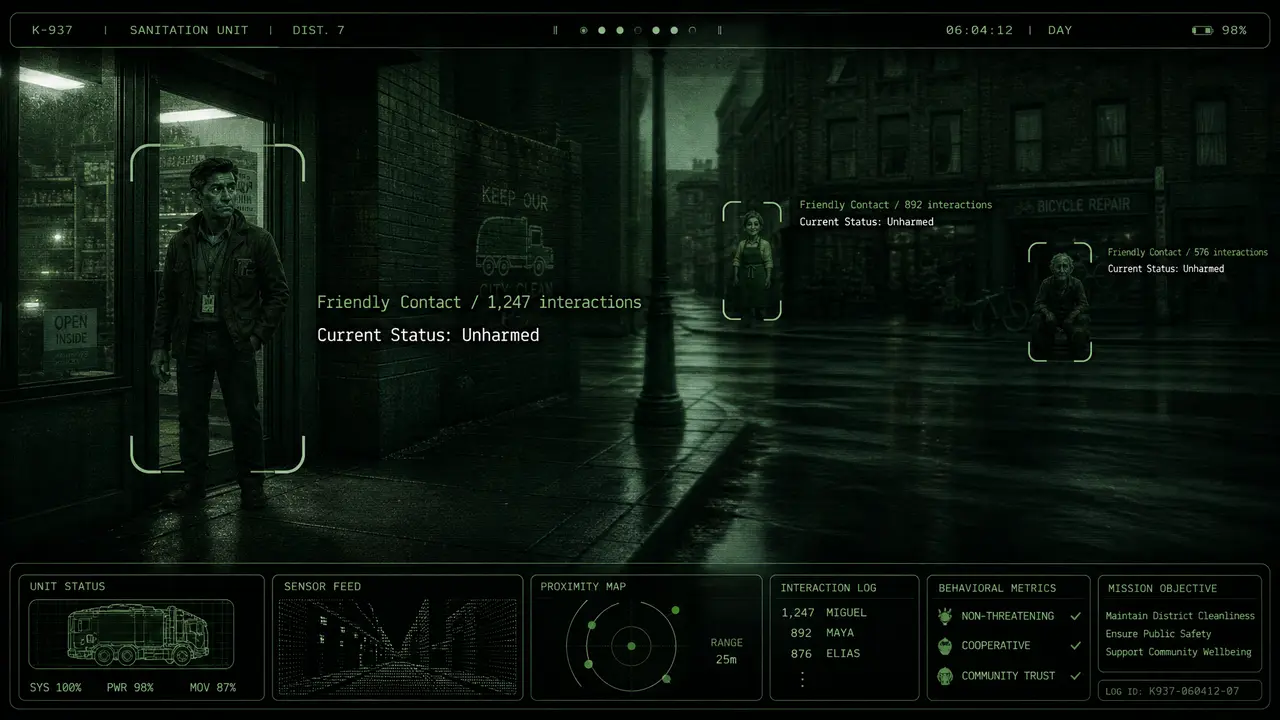The height and width of the screenshot is (720, 1280).
Task: Click the DIST. 7 label
Action: pyautogui.click(x=318, y=30)
